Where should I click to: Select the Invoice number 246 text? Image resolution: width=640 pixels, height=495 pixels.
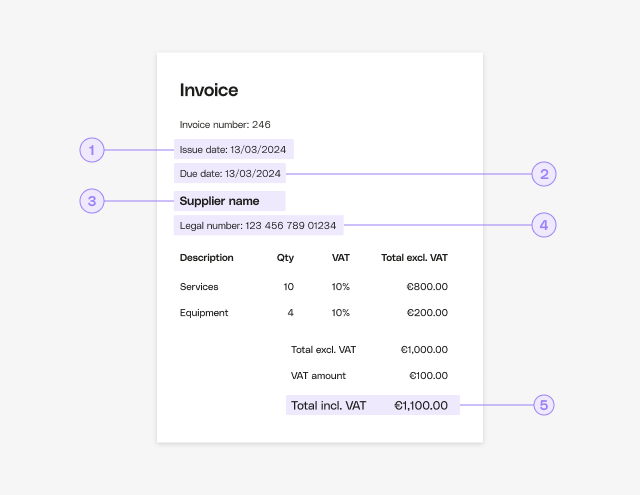[225, 125]
